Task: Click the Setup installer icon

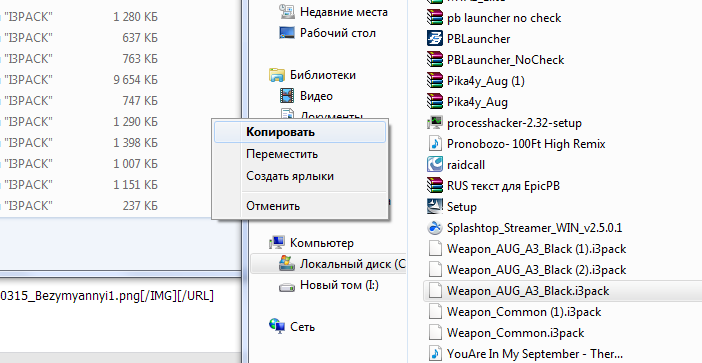Action: point(435,207)
